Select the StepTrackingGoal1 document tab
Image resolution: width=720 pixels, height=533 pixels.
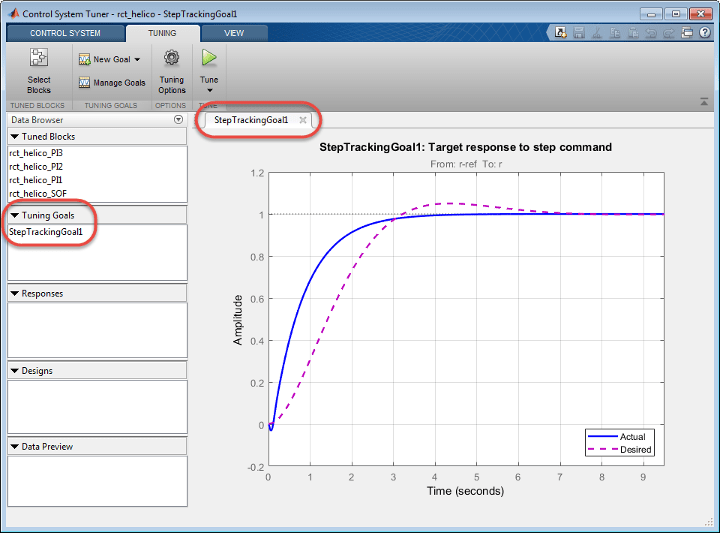pyautogui.click(x=251, y=120)
